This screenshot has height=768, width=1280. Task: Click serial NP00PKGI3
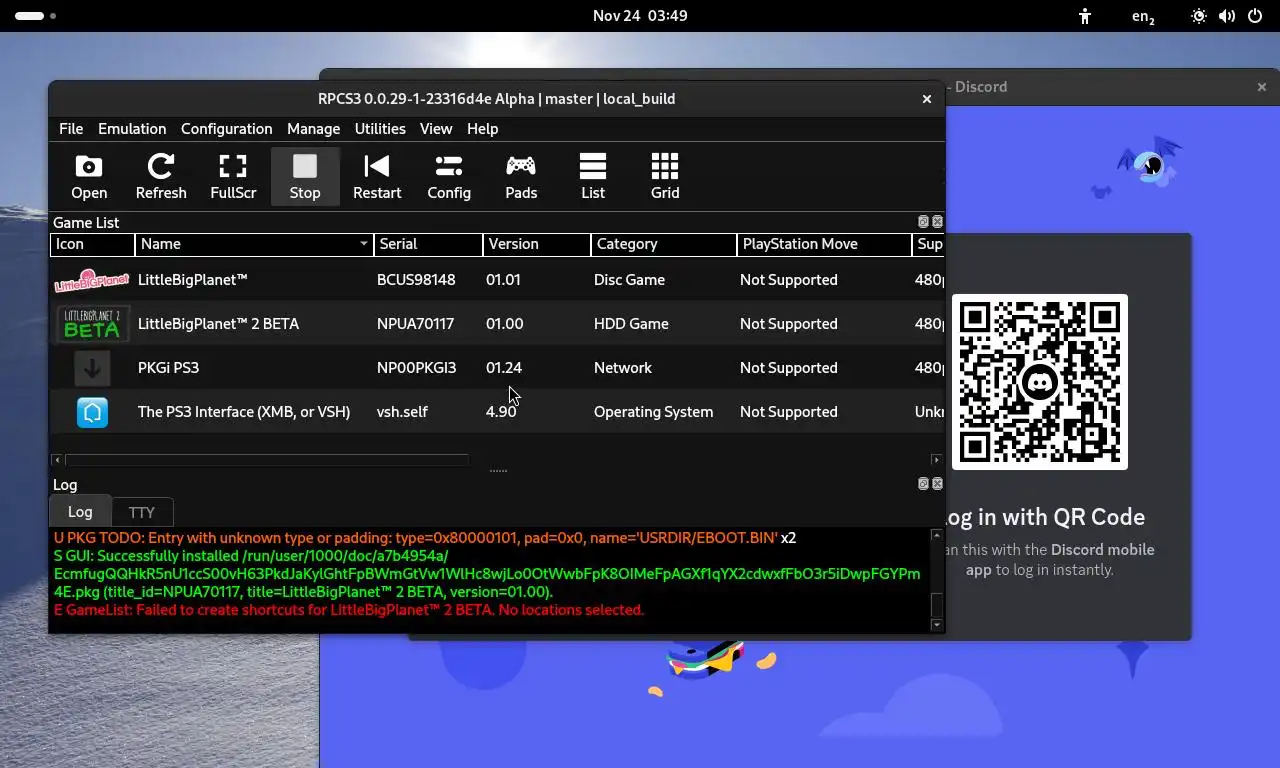click(416, 368)
